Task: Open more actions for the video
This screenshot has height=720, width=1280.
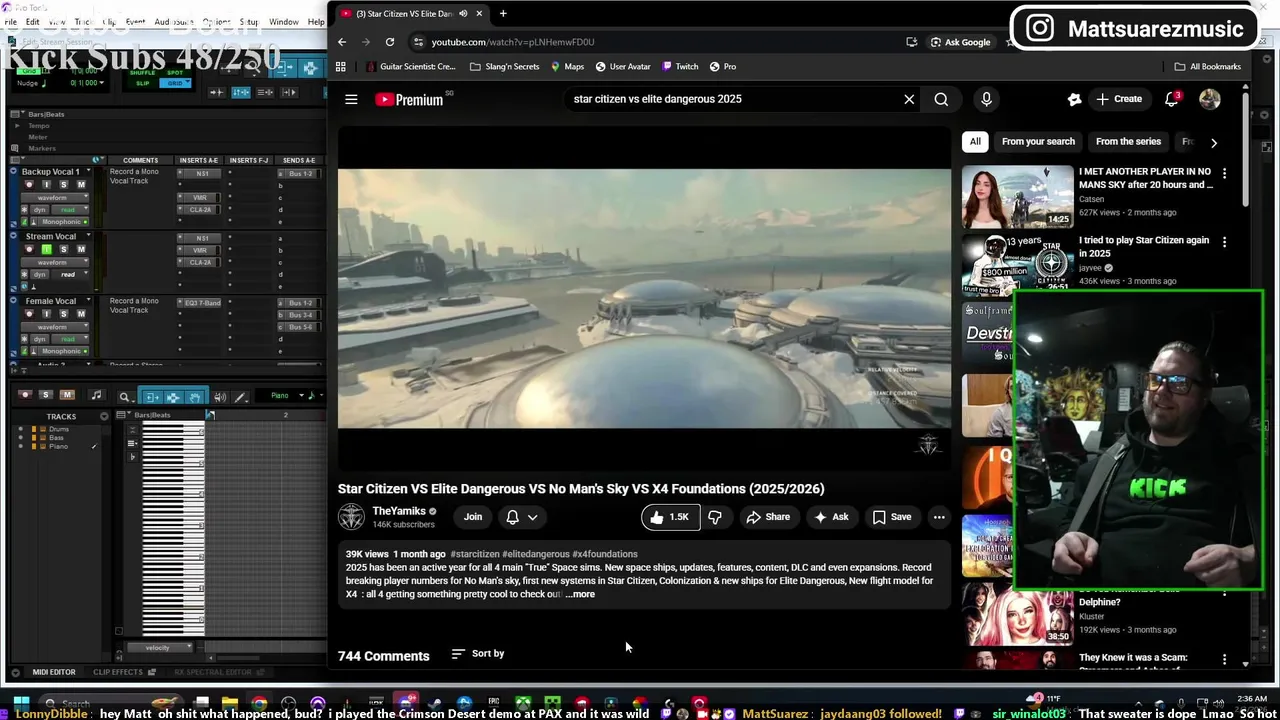Action: coord(939,517)
